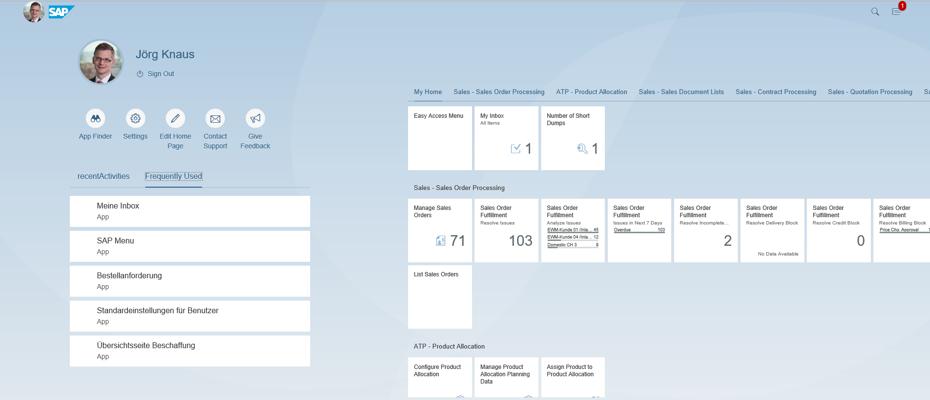Open the Resolve Billing Block tile
The height and width of the screenshot is (400, 930).
(x=902, y=230)
